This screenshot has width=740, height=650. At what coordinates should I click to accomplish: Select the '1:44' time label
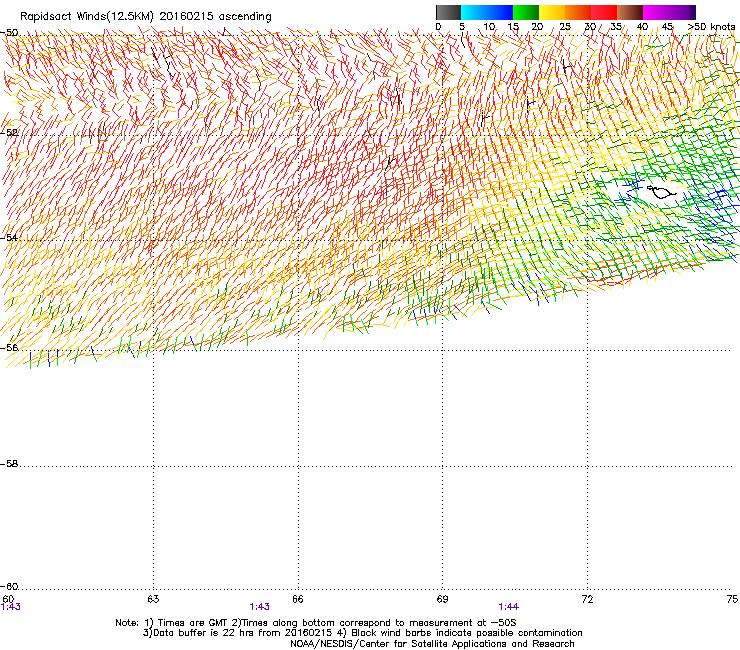click(x=508, y=607)
